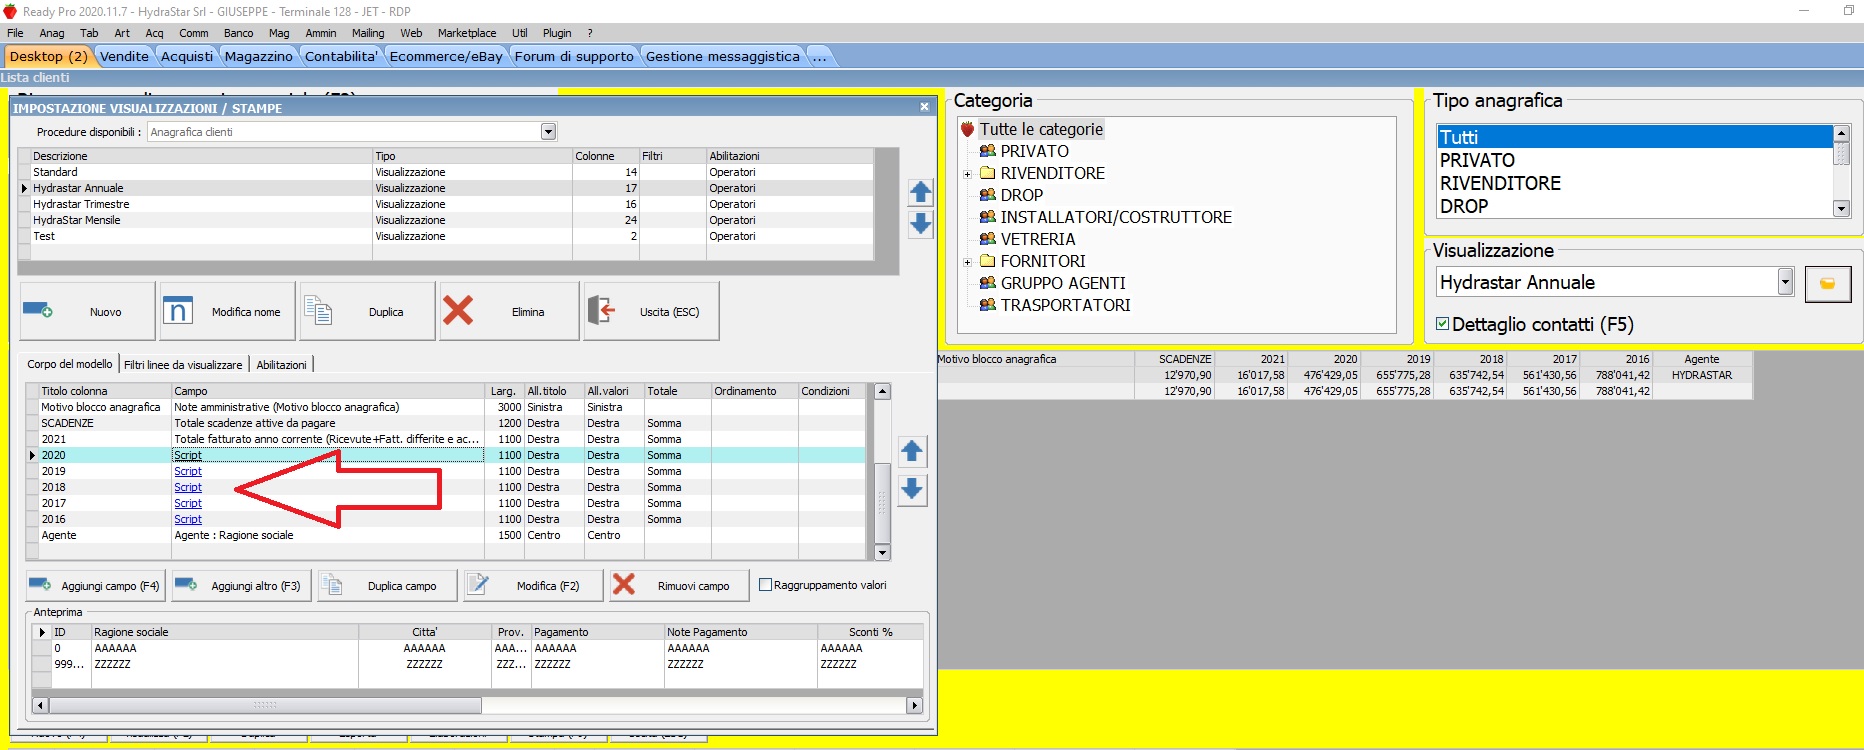Exit dialog with Uscita (ESC) button
Viewport: 1864px width, 750px height.
coord(650,311)
